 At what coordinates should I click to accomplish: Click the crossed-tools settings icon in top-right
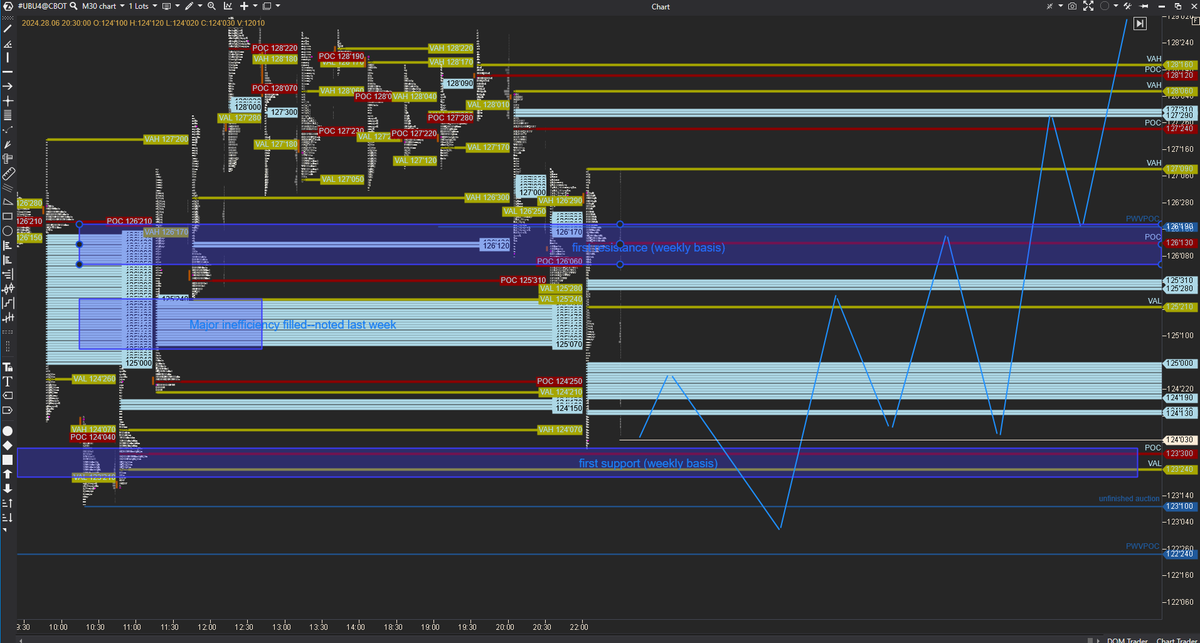pos(1128,6)
